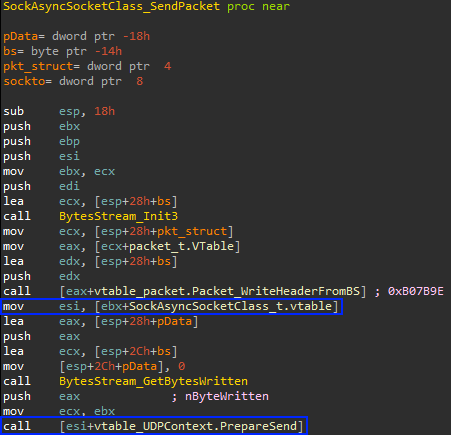Select the mov ebx, ecx instruction

tap(59, 171)
